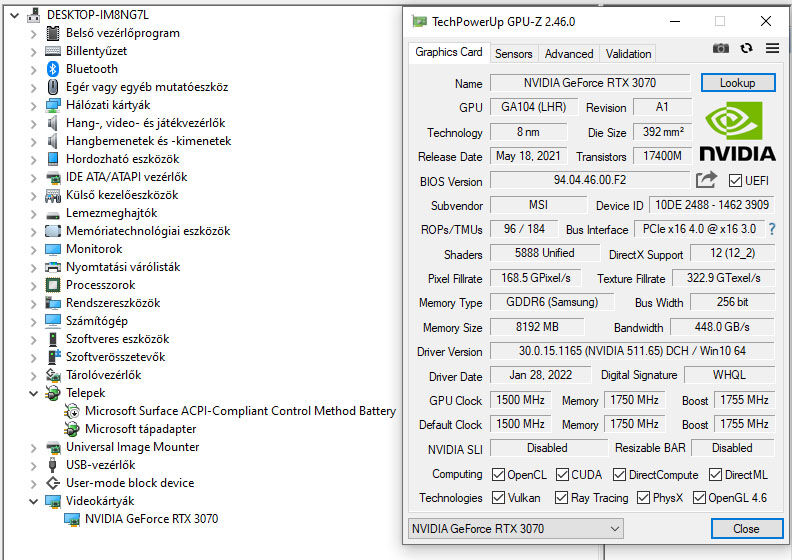Switch to the Advanced tab
792x560 pixels.
pyautogui.click(x=569, y=54)
